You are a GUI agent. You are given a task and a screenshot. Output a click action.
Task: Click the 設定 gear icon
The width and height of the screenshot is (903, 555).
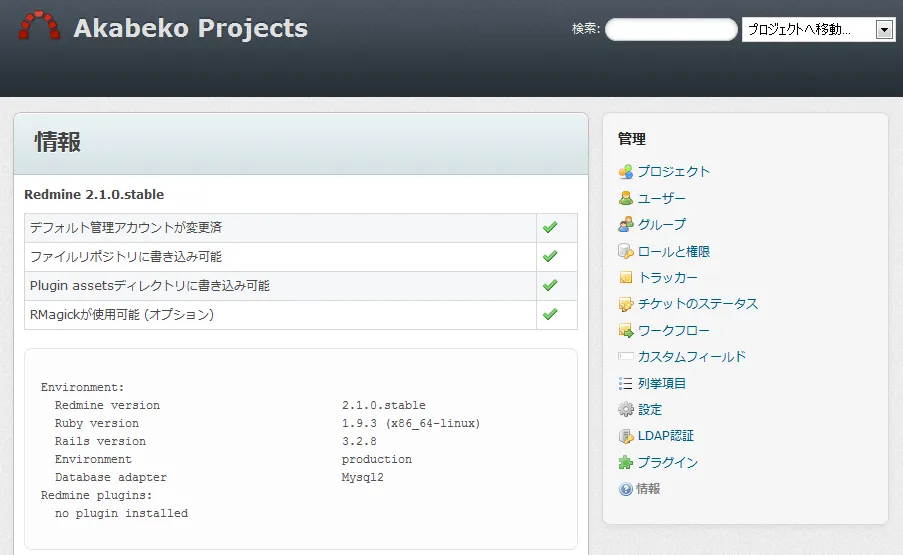625,409
